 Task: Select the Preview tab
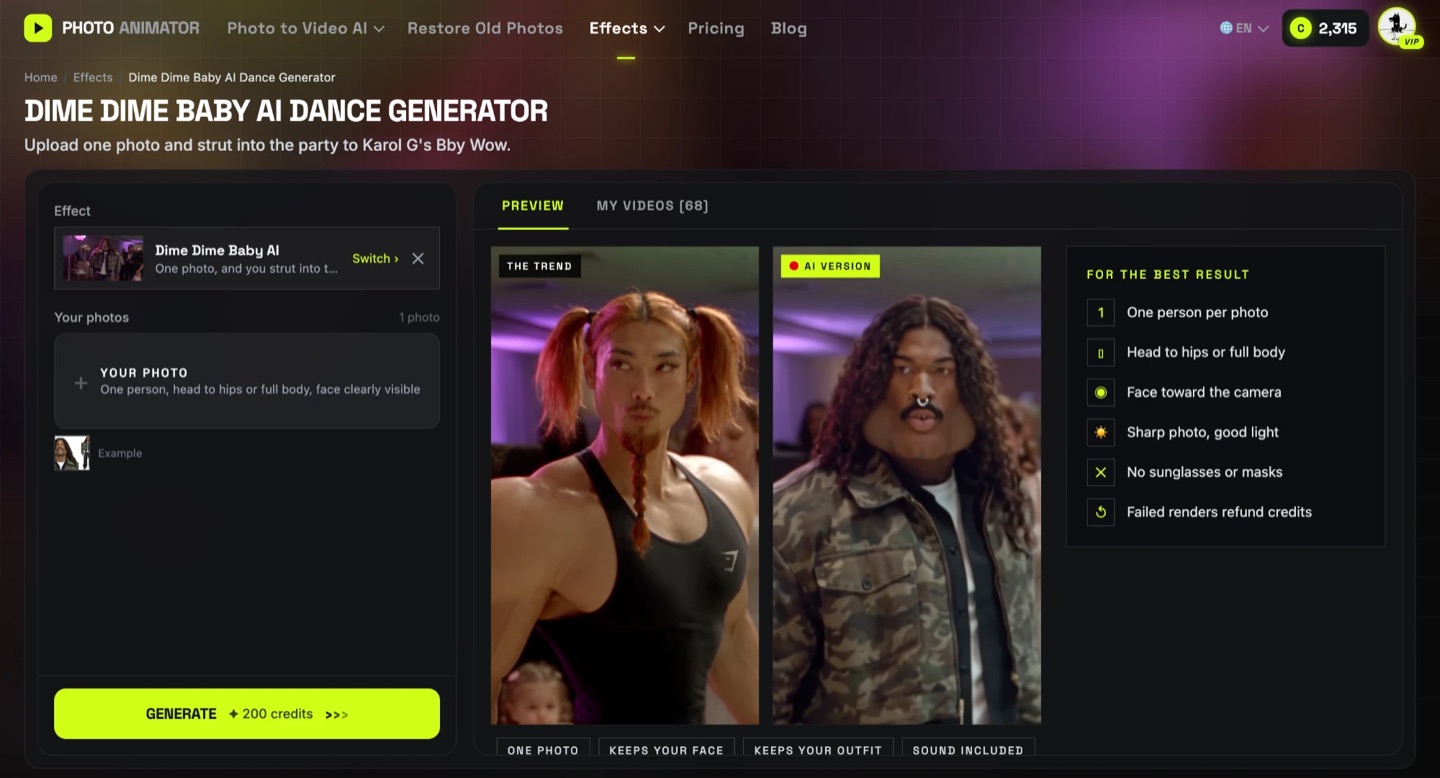533,206
